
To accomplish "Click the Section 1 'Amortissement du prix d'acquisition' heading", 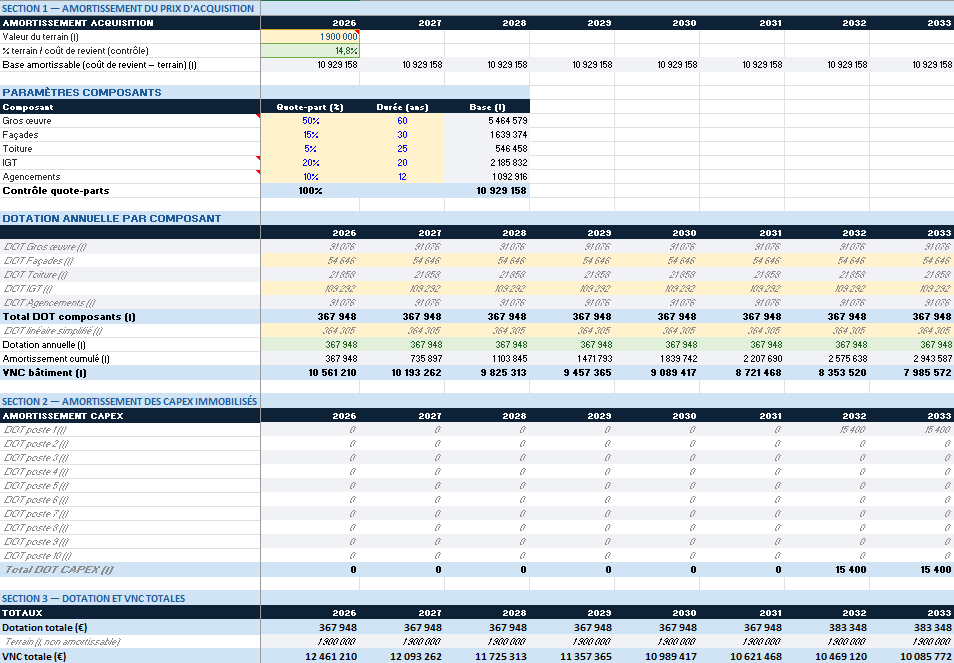I will pos(128,9).
